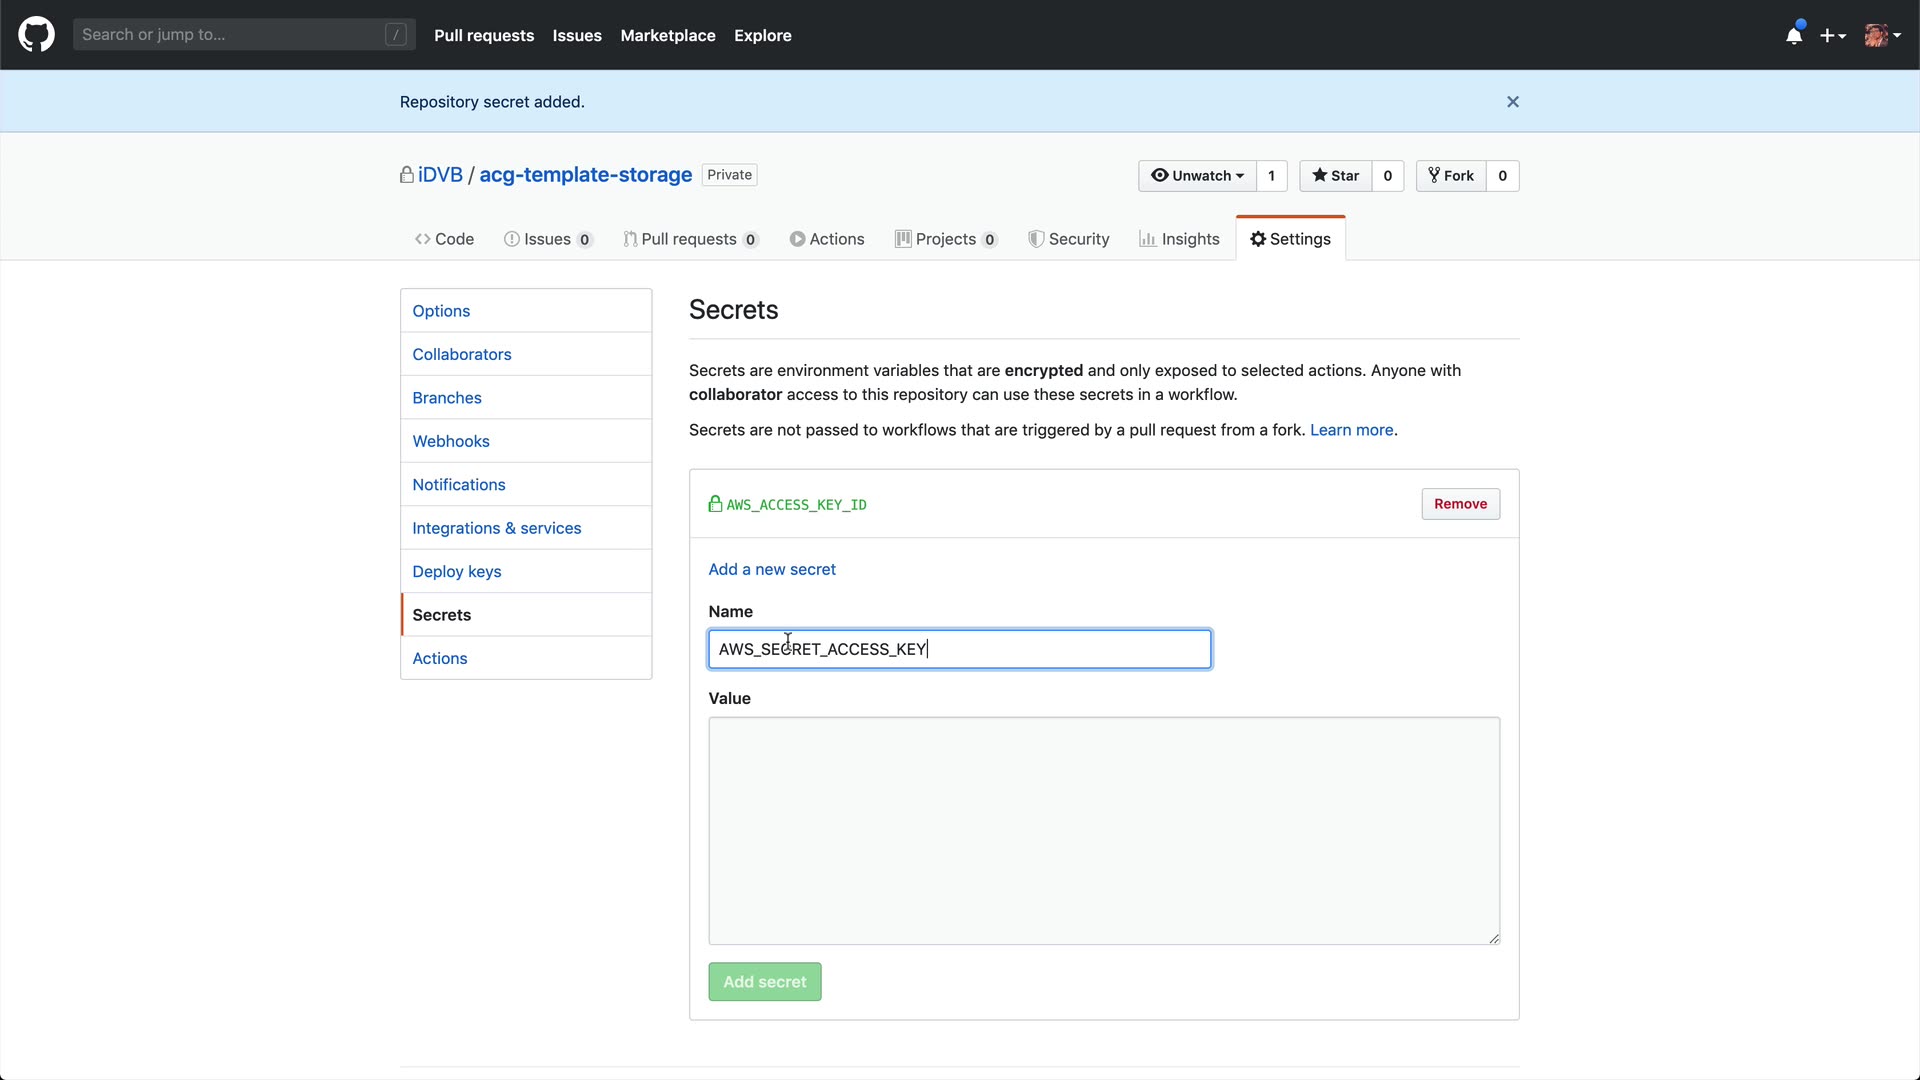
Task: Star the repository
Action: click(x=1336, y=176)
